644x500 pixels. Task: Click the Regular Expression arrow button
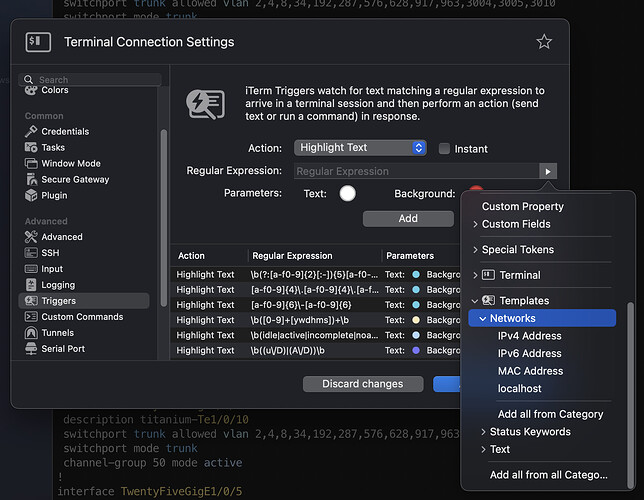547,171
